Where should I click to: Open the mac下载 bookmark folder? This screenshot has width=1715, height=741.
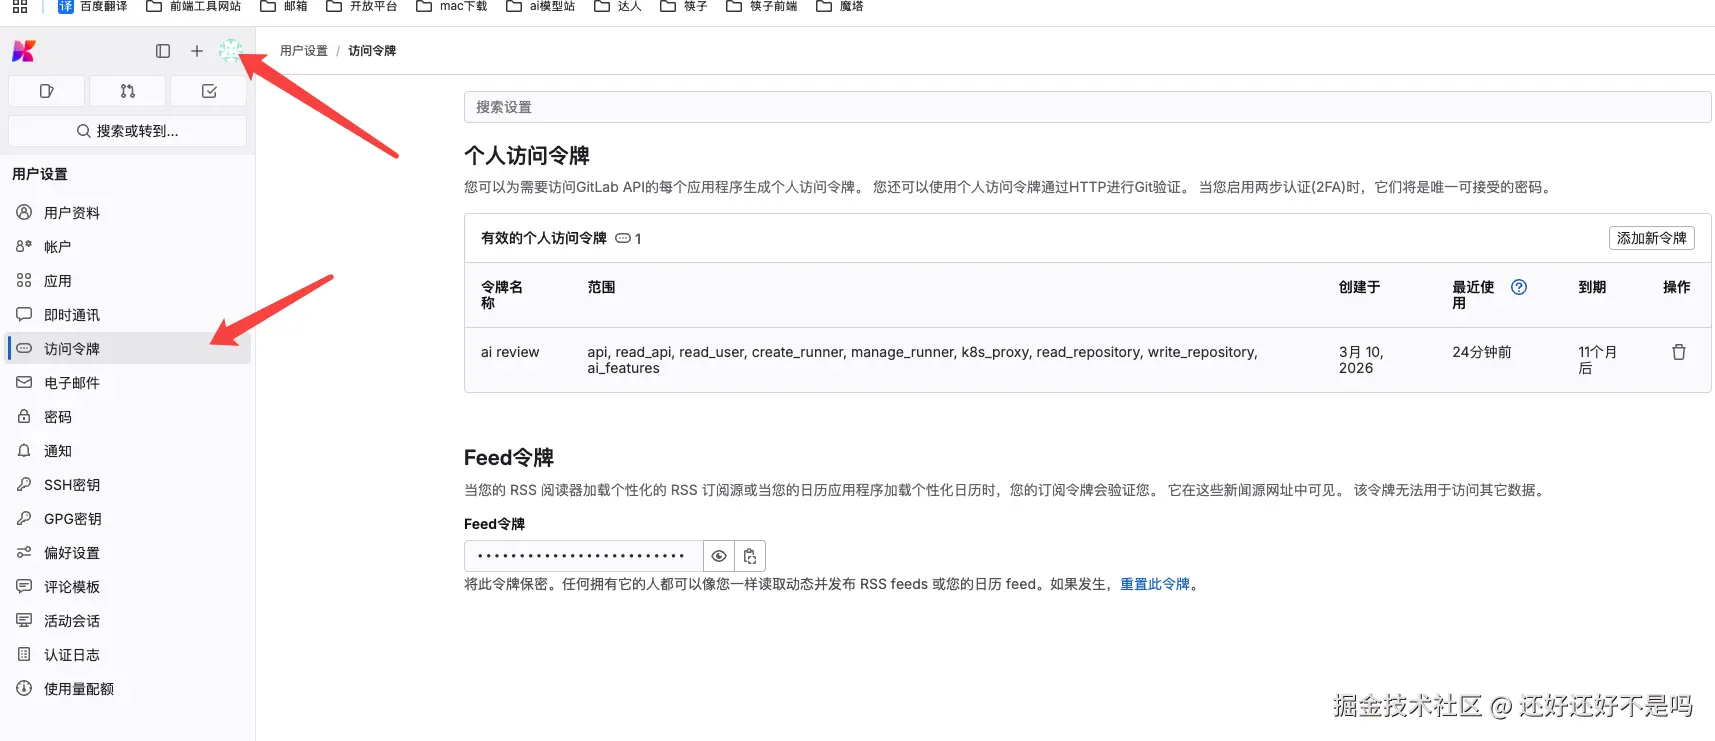pyautogui.click(x=452, y=6)
